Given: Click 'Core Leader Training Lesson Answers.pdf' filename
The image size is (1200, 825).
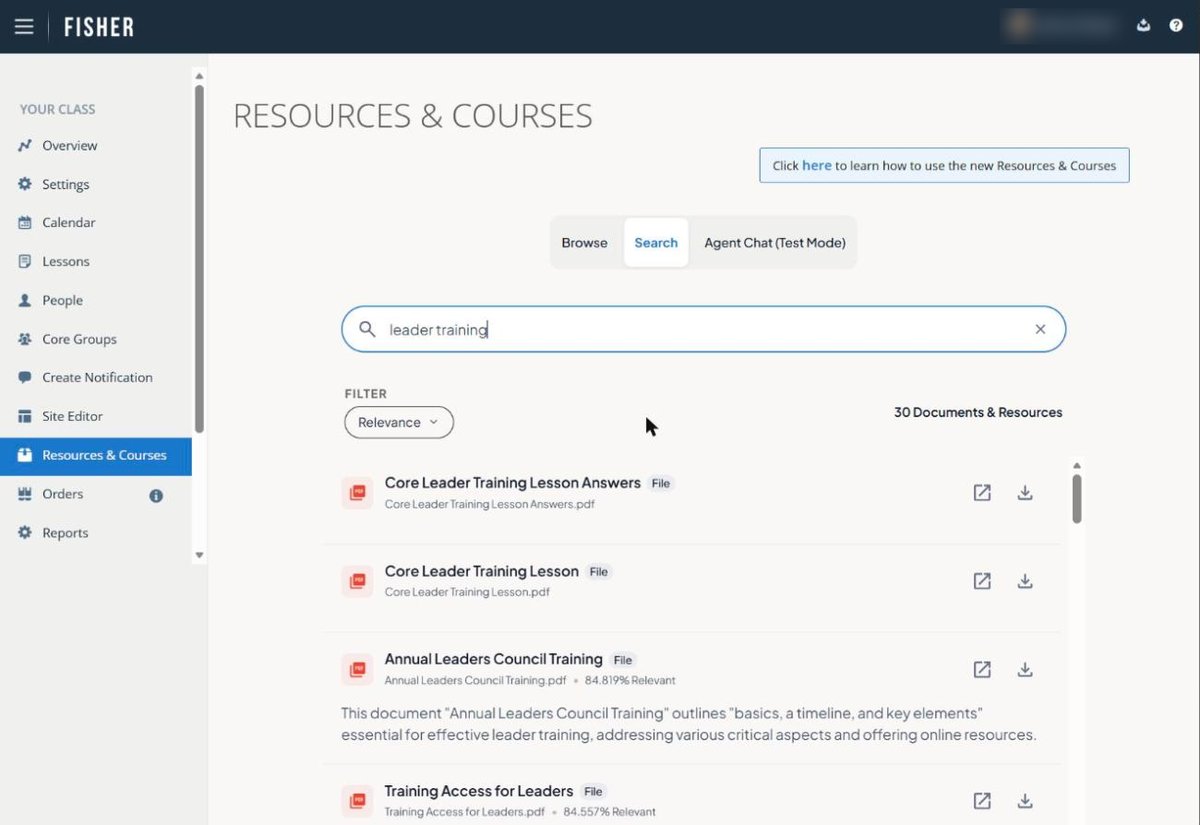Looking at the screenshot, I should click(490, 505).
